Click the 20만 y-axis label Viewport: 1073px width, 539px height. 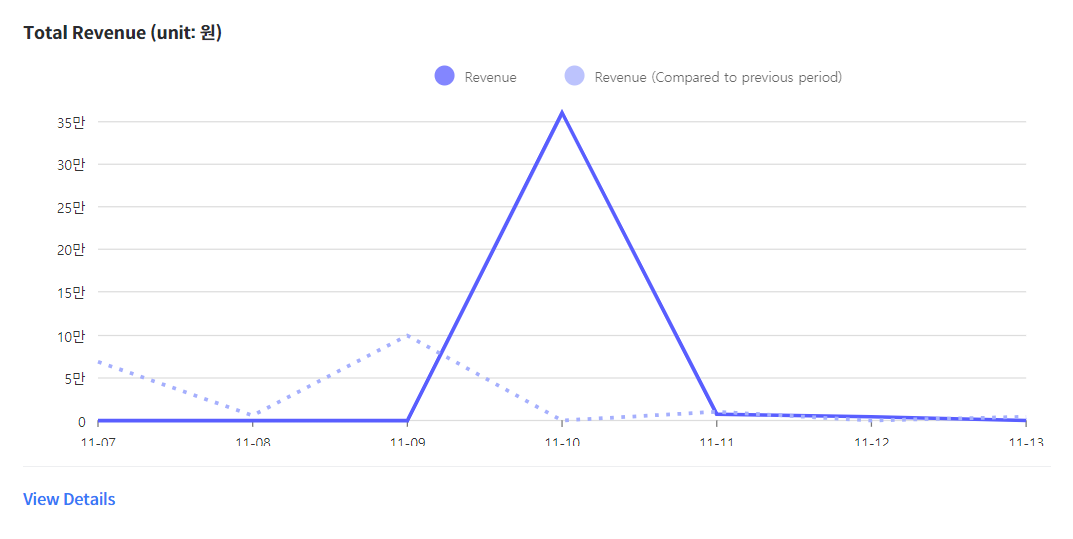coord(71,250)
